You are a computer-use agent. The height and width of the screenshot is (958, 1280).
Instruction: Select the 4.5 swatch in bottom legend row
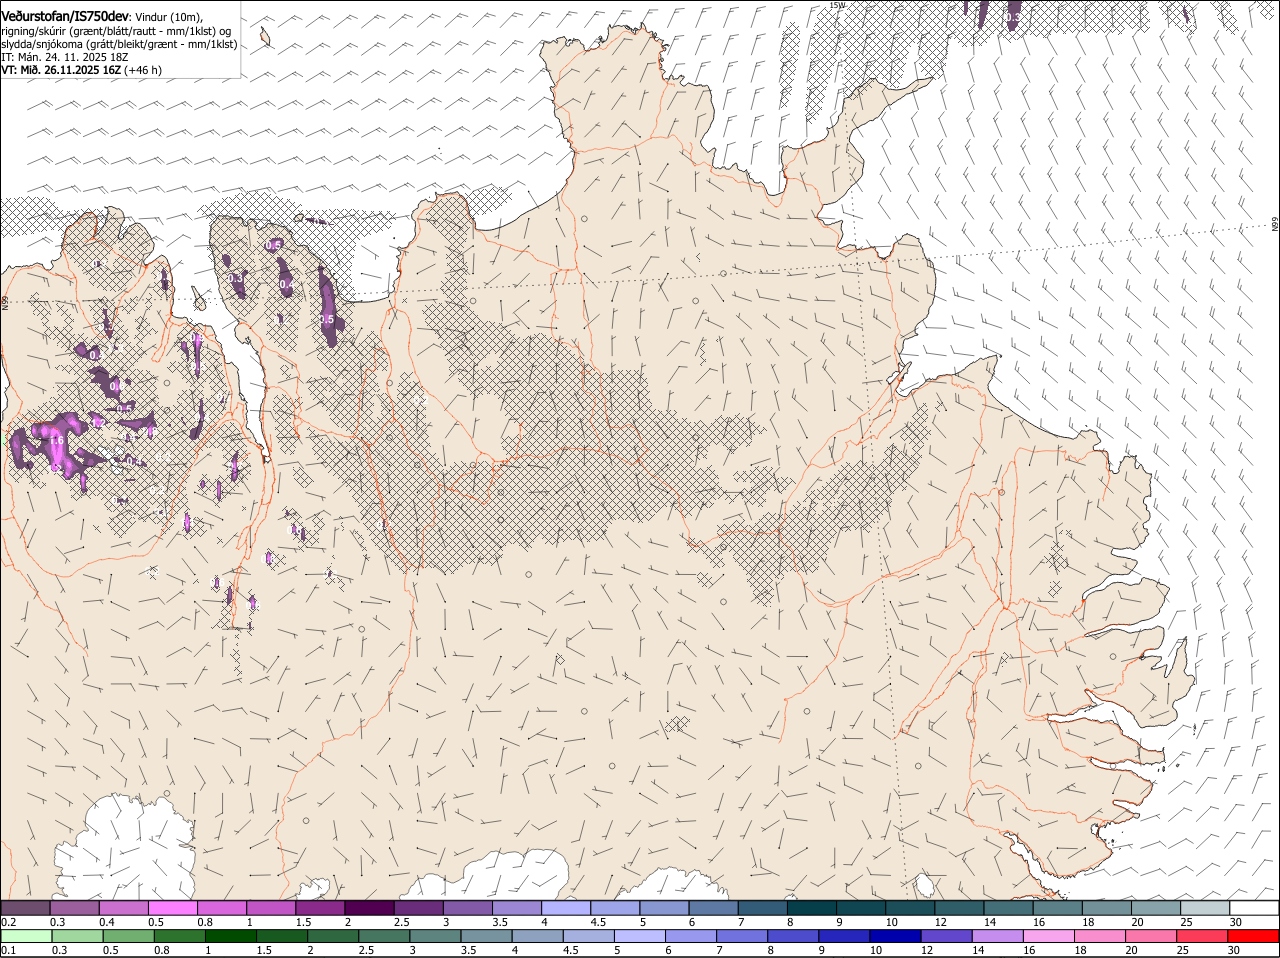[591, 936]
